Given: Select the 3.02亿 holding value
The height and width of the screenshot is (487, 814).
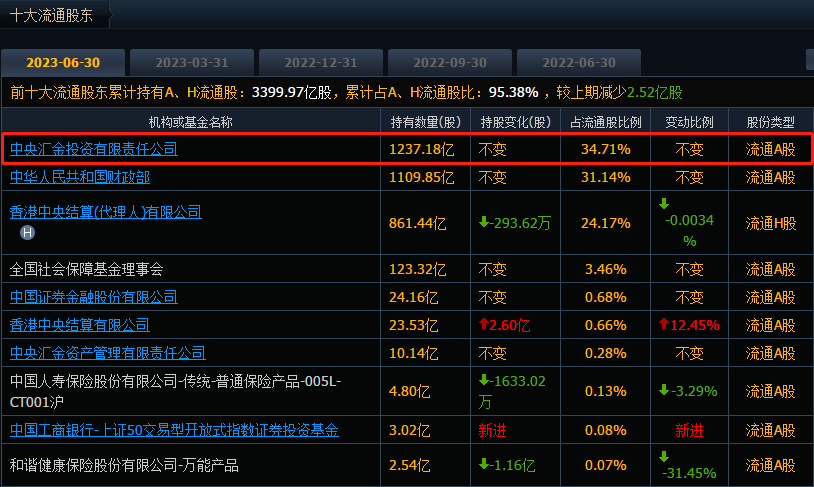Looking at the screenshot, I should pos(410,430).
